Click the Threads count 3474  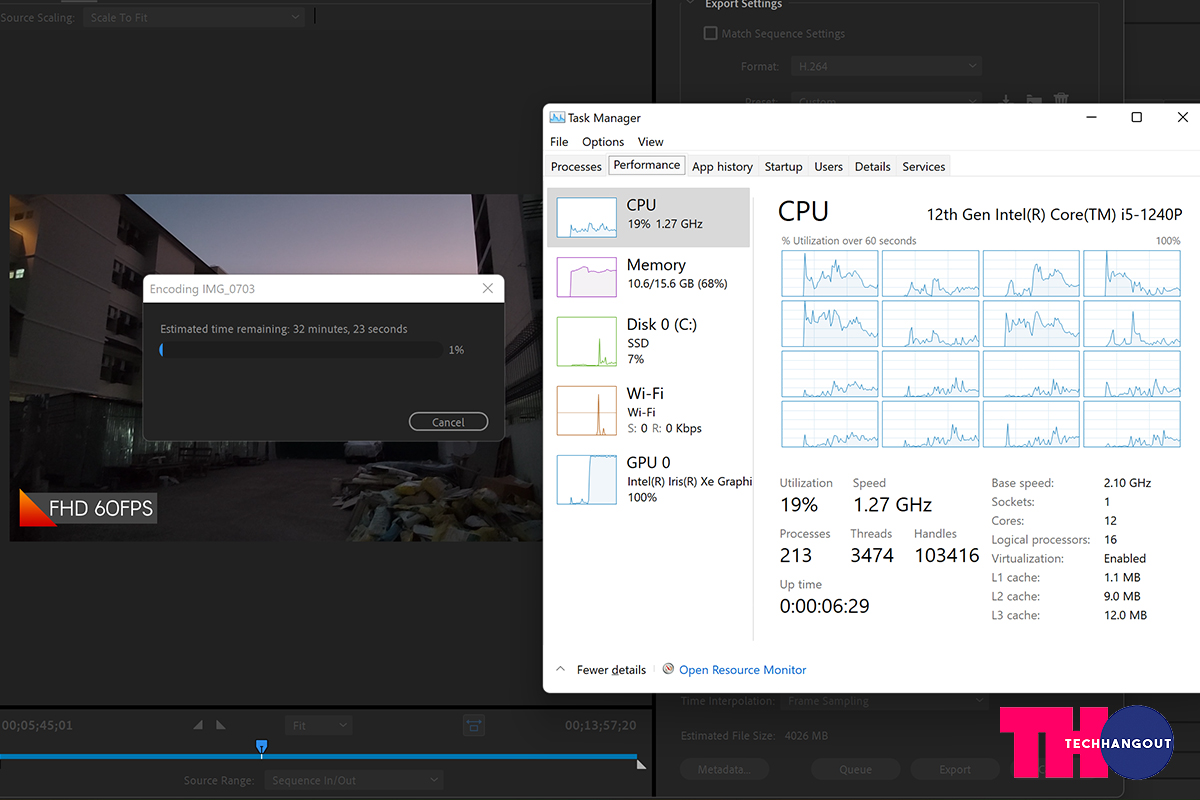[872, 555]
